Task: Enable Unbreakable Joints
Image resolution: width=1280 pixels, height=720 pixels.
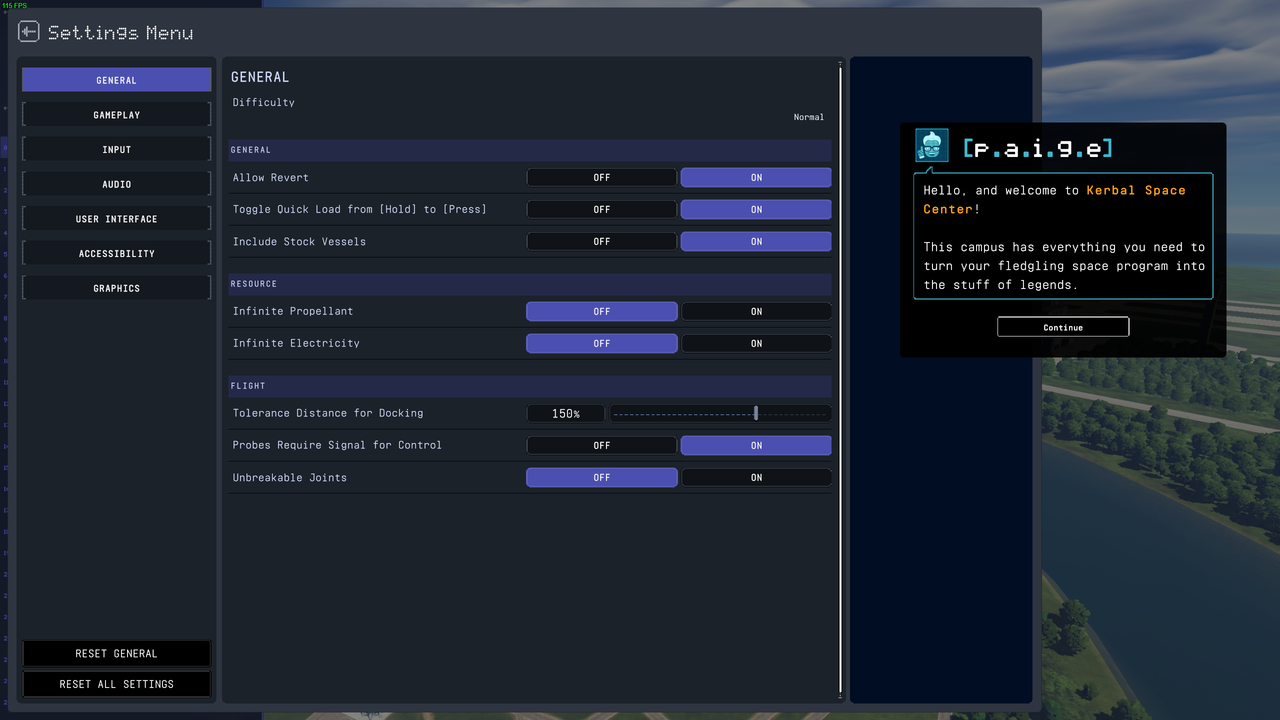Action: point(756,477)
